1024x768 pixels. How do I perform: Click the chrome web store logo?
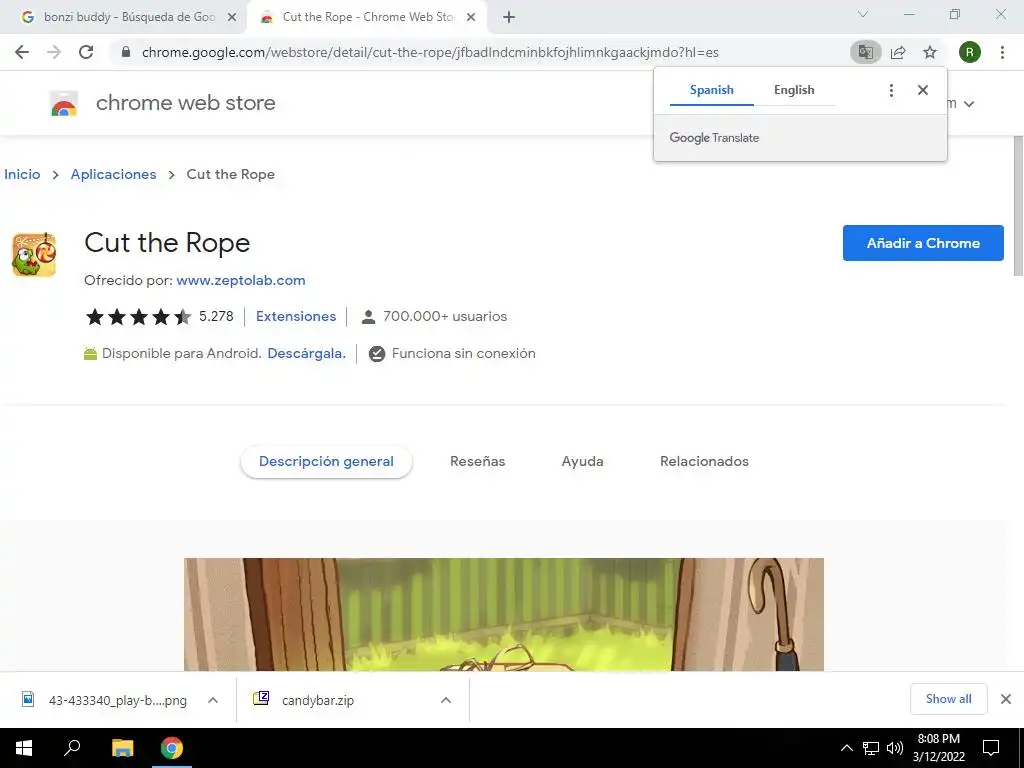click(64, 103)
